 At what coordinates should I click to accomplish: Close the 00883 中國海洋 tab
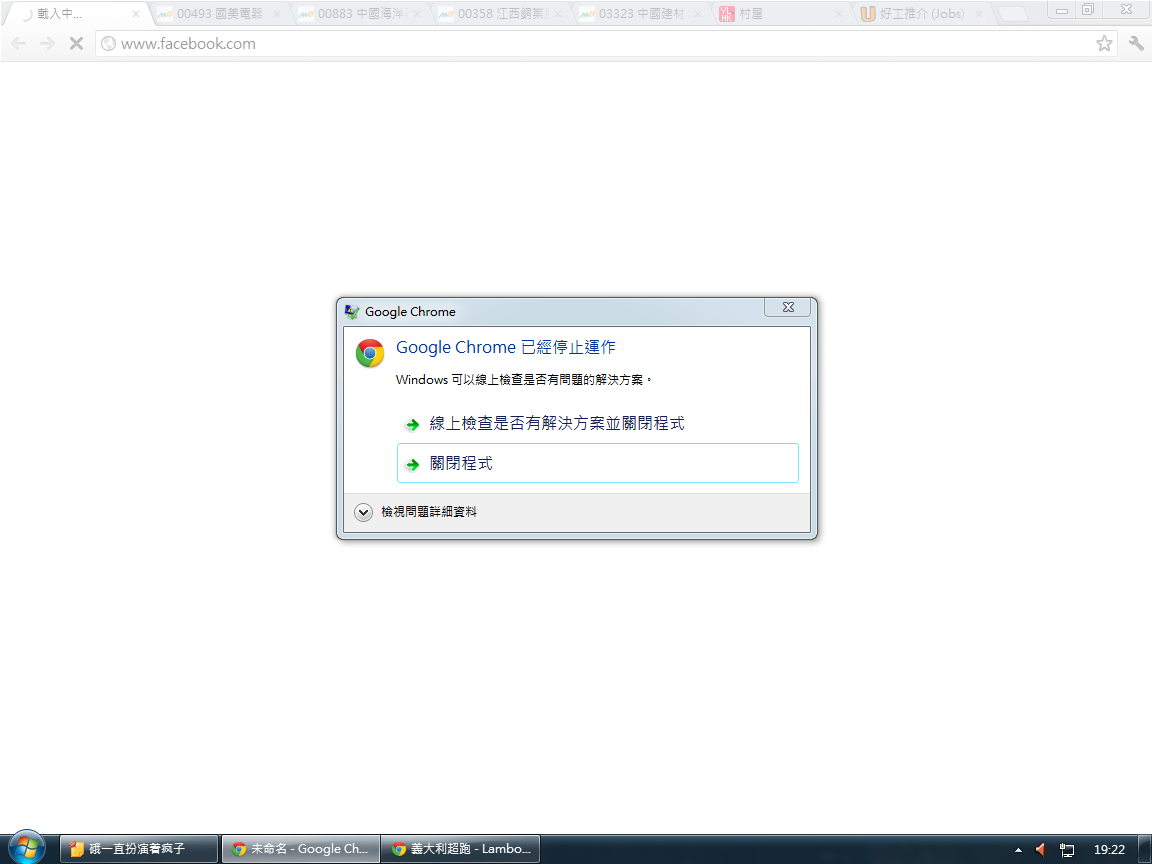pyautogui.click(x=417, y=14)
